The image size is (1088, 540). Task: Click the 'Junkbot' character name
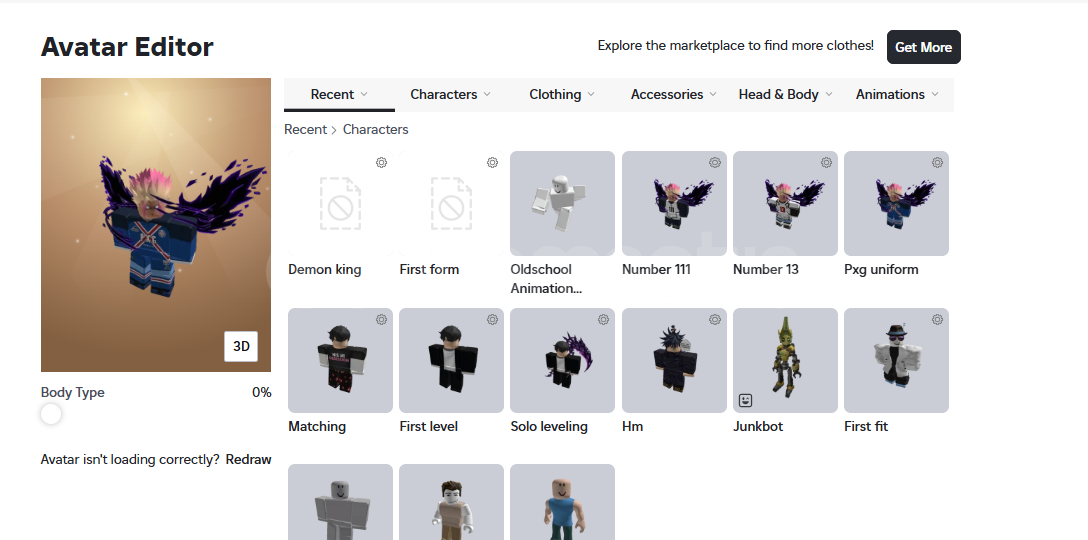758,426
